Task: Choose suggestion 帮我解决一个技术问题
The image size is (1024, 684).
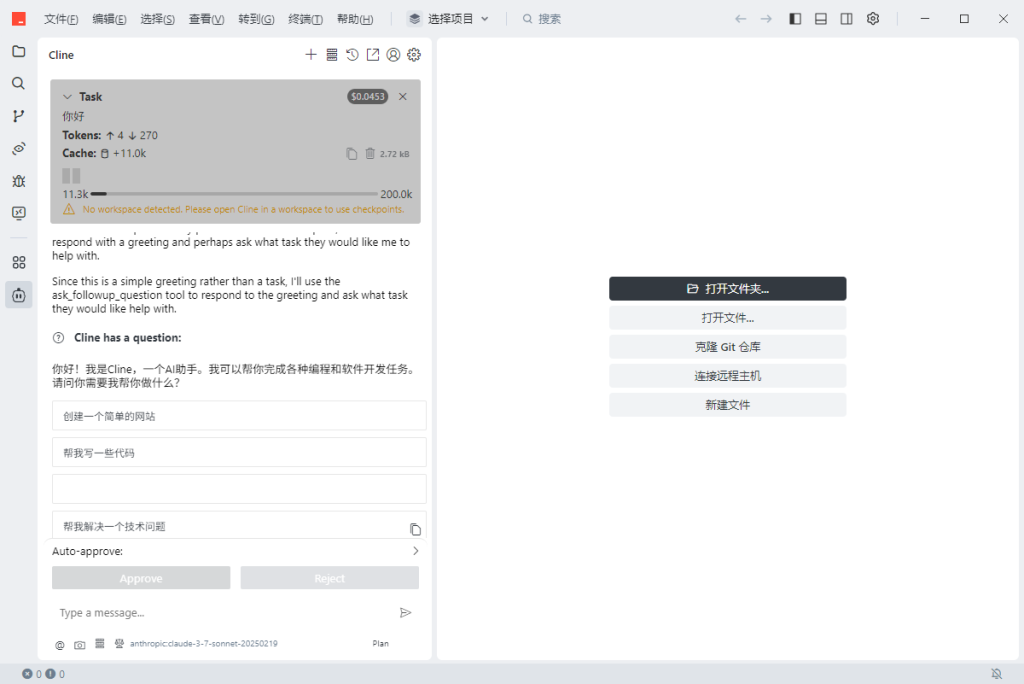Action: pyautogui.click(x=239, y=526)
